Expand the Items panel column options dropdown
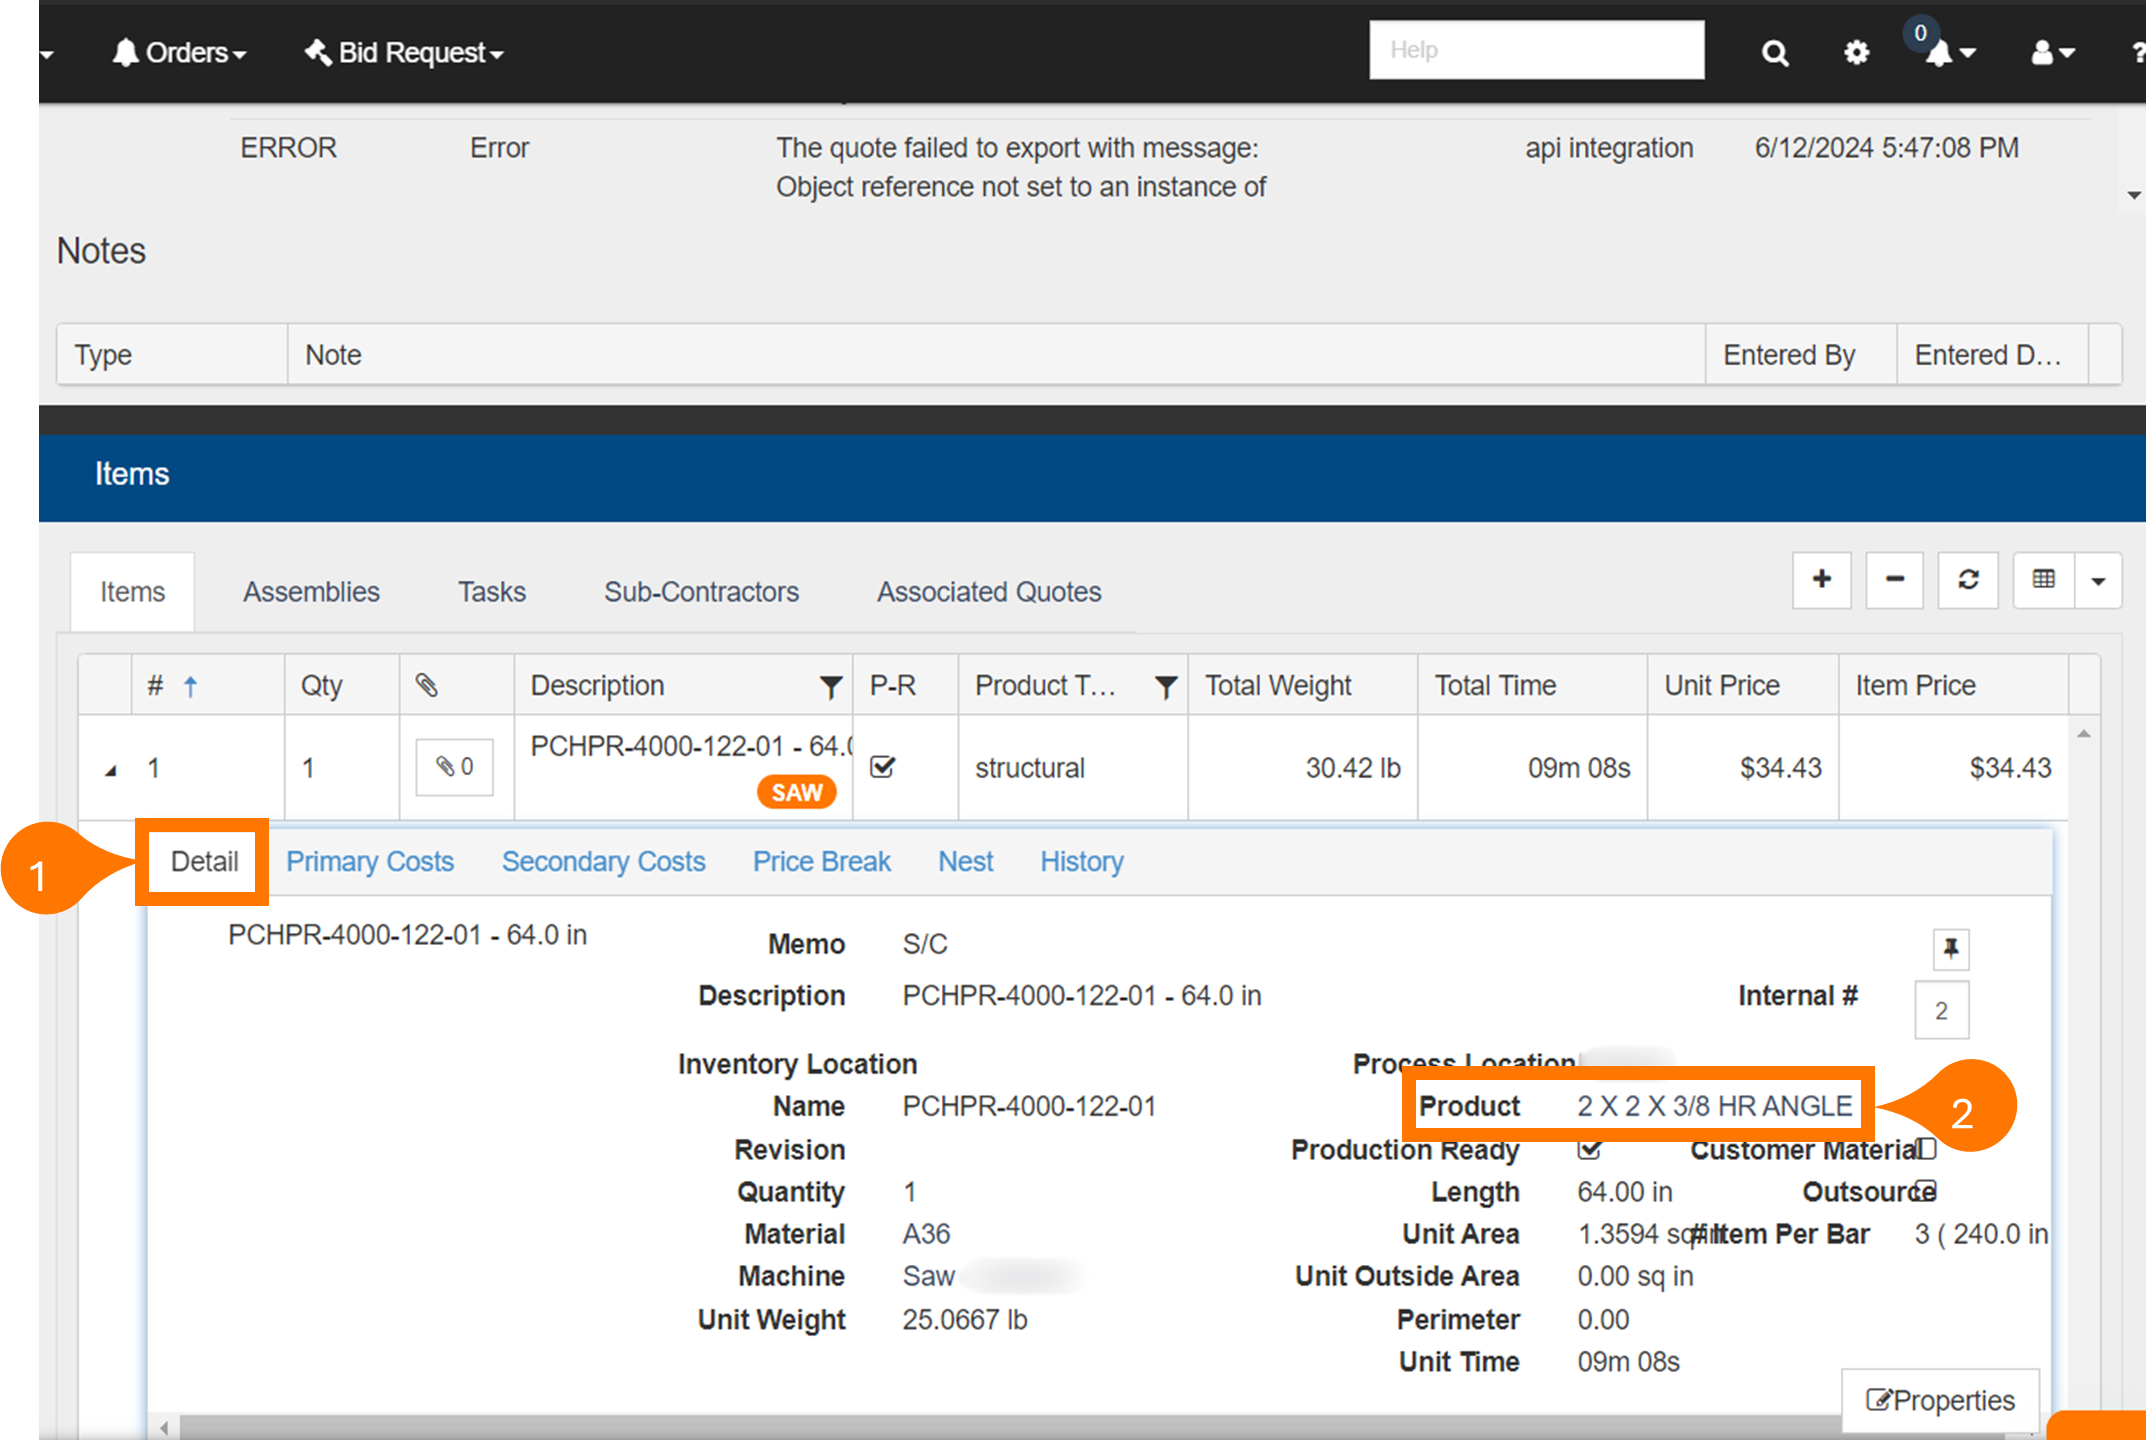2146x1440 pixels. pyautogui.click(x=2099, y=579)
